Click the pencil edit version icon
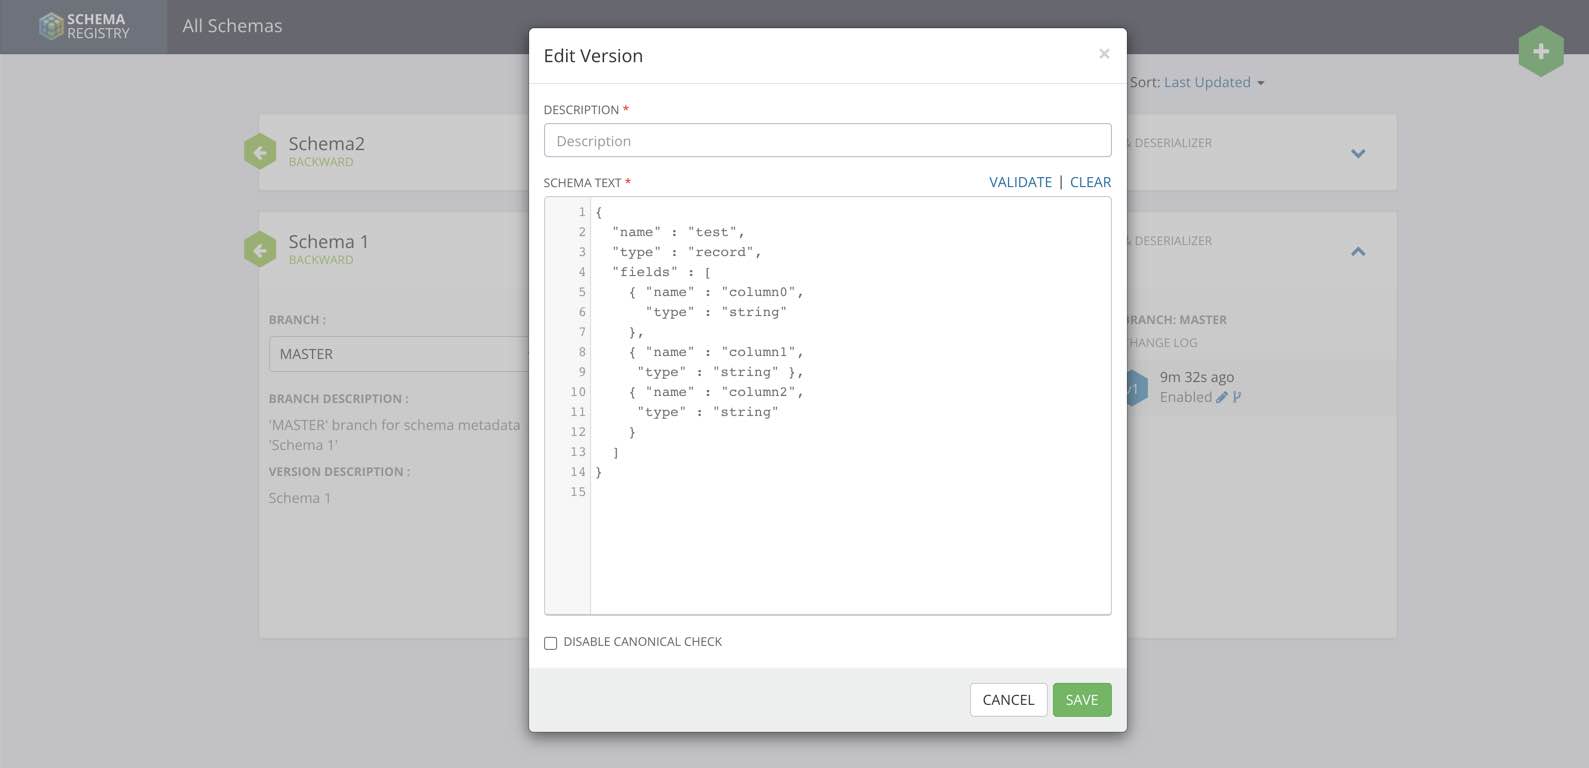 point(1221,397)
